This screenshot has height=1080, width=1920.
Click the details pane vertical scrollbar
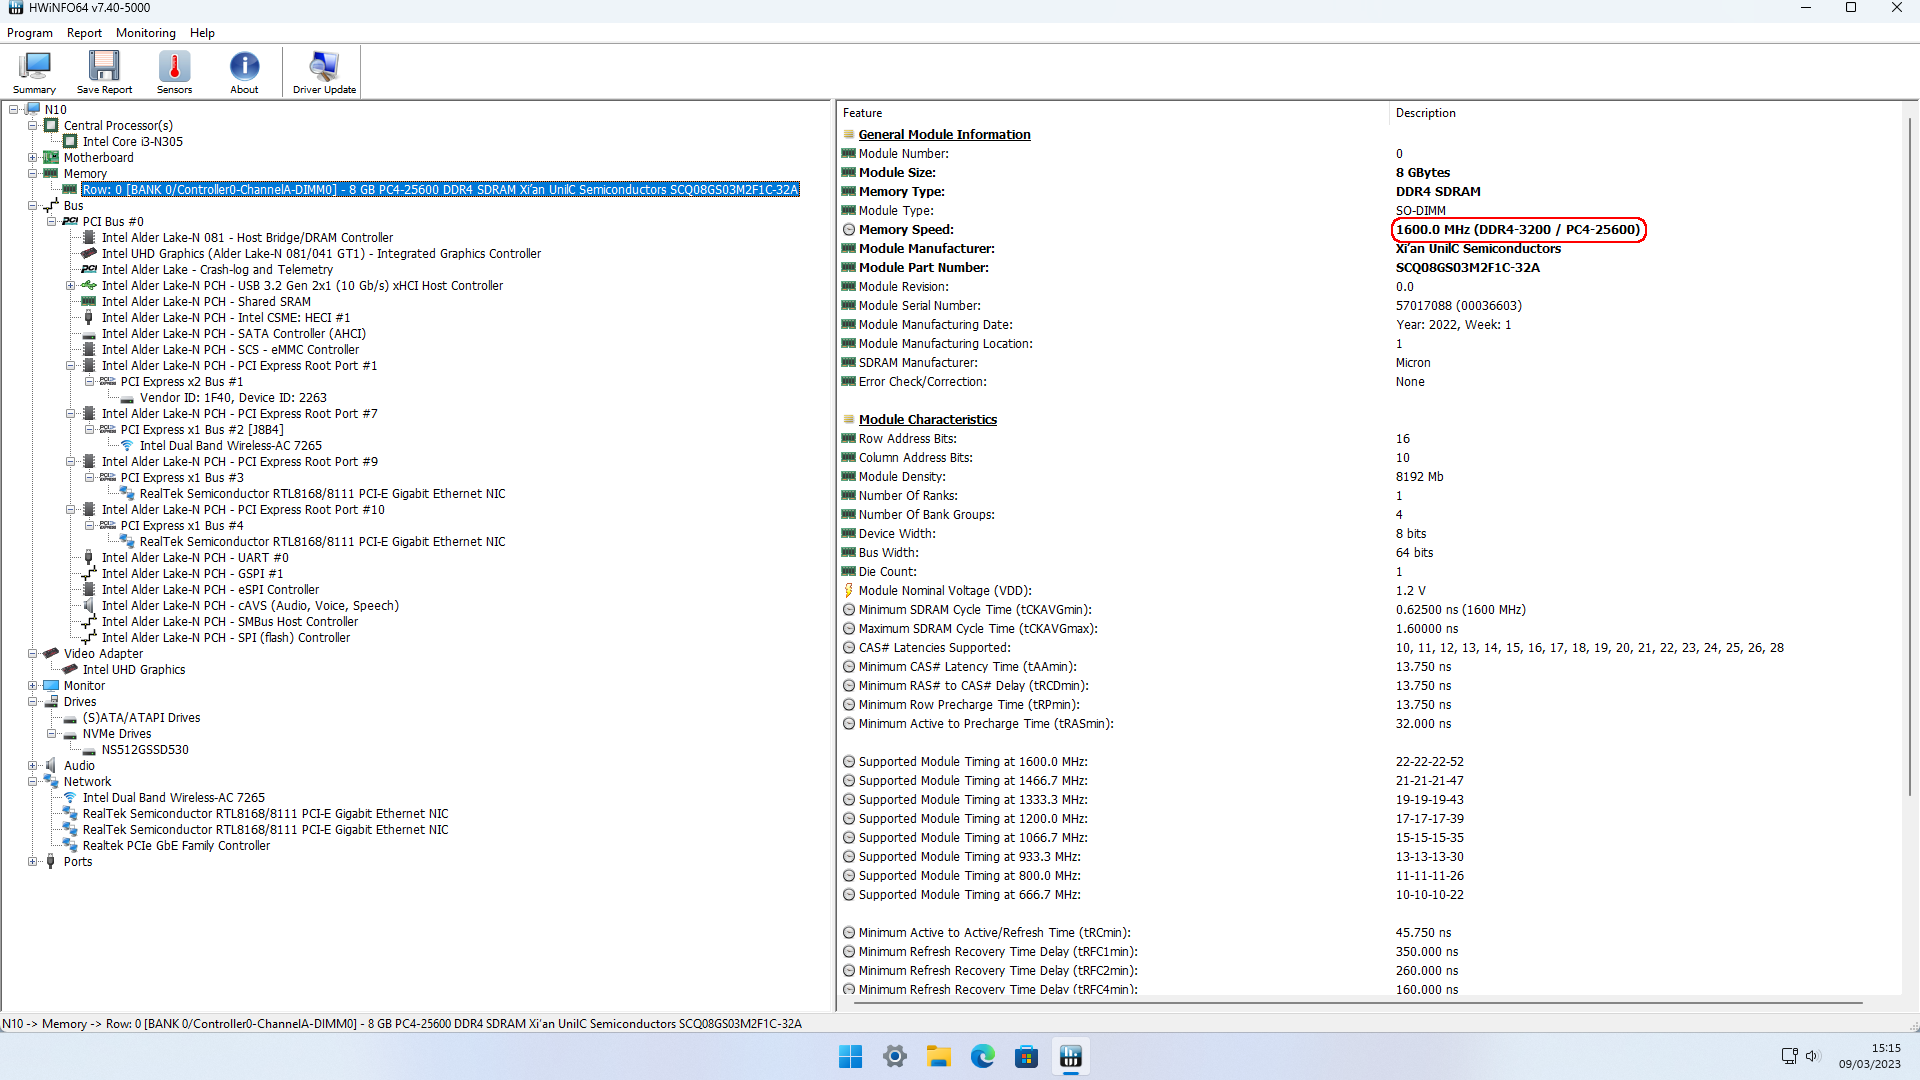point(1909,455)
